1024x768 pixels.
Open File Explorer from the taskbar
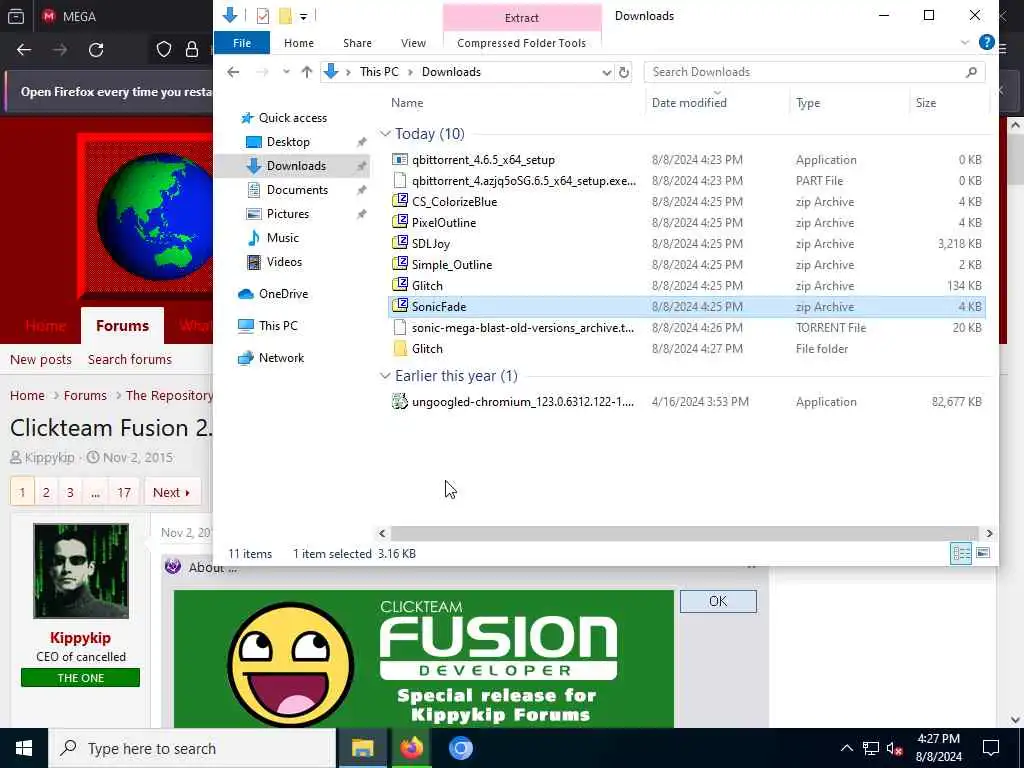pos(362,748)
